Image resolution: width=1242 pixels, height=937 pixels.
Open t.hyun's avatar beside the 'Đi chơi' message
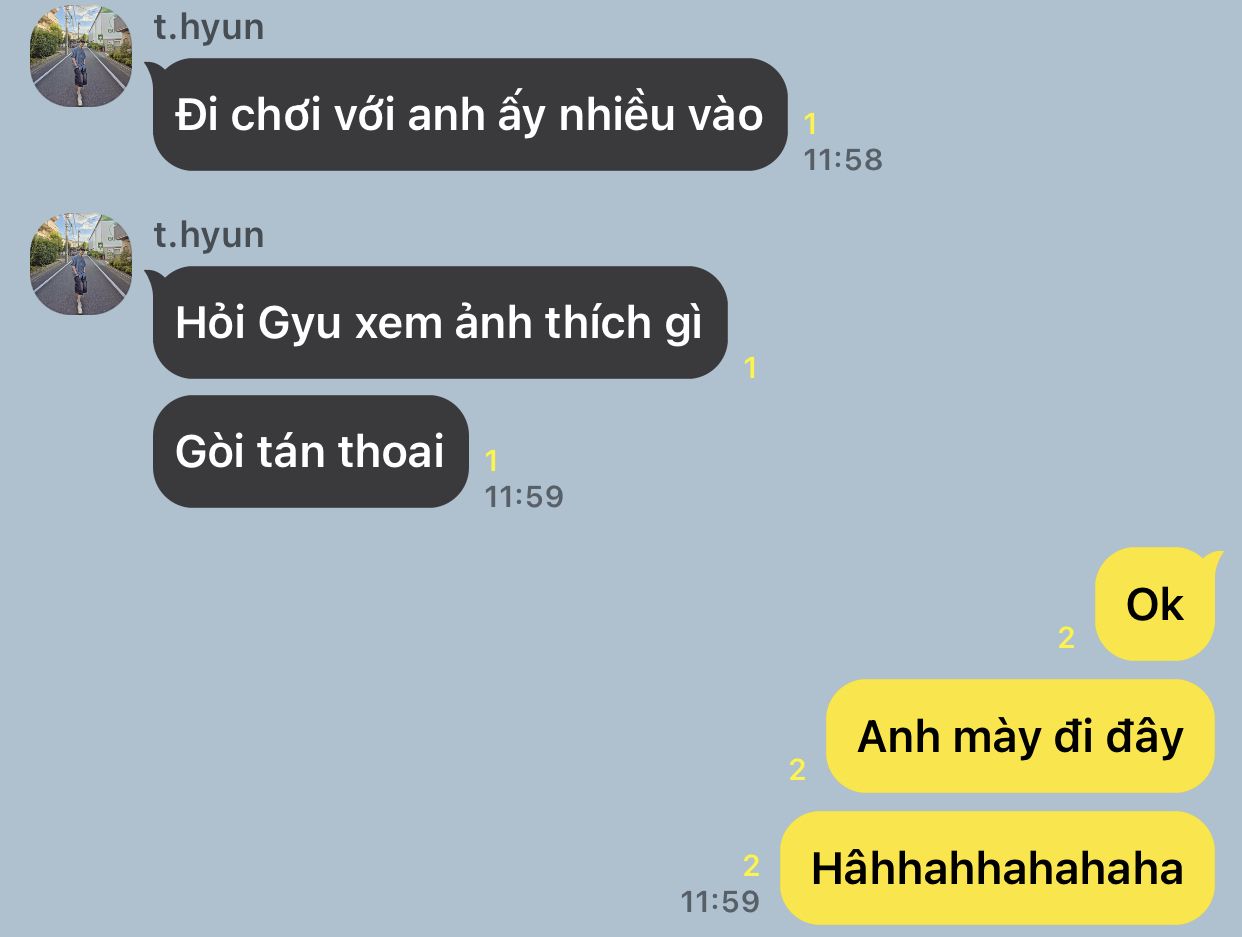tap(81, 56)
